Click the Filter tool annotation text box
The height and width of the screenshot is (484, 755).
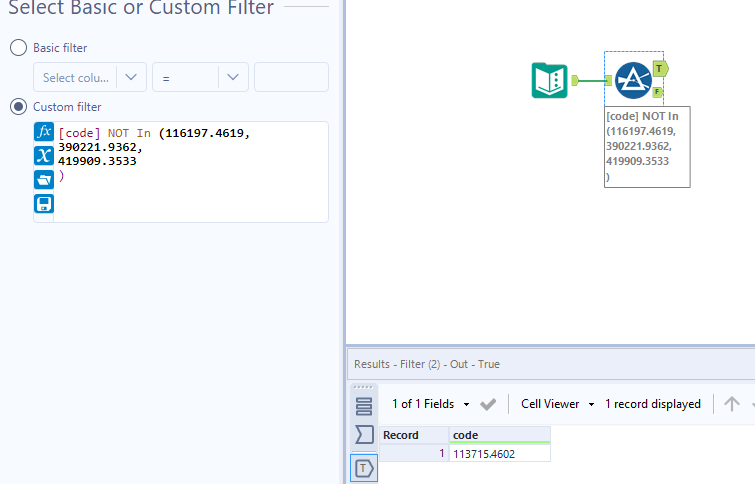[647, 147]
